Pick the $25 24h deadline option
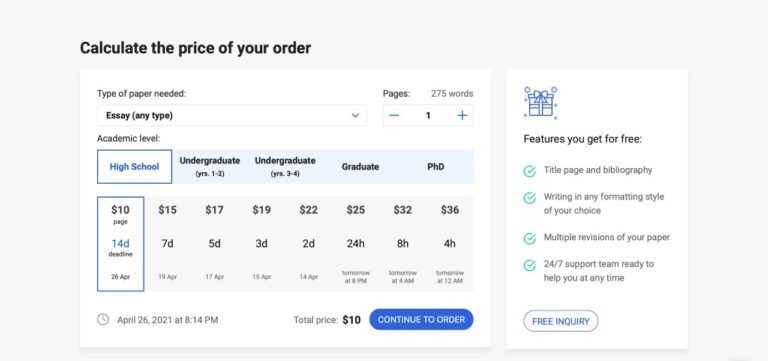This screenshot has width=768, height=361. 356,244
